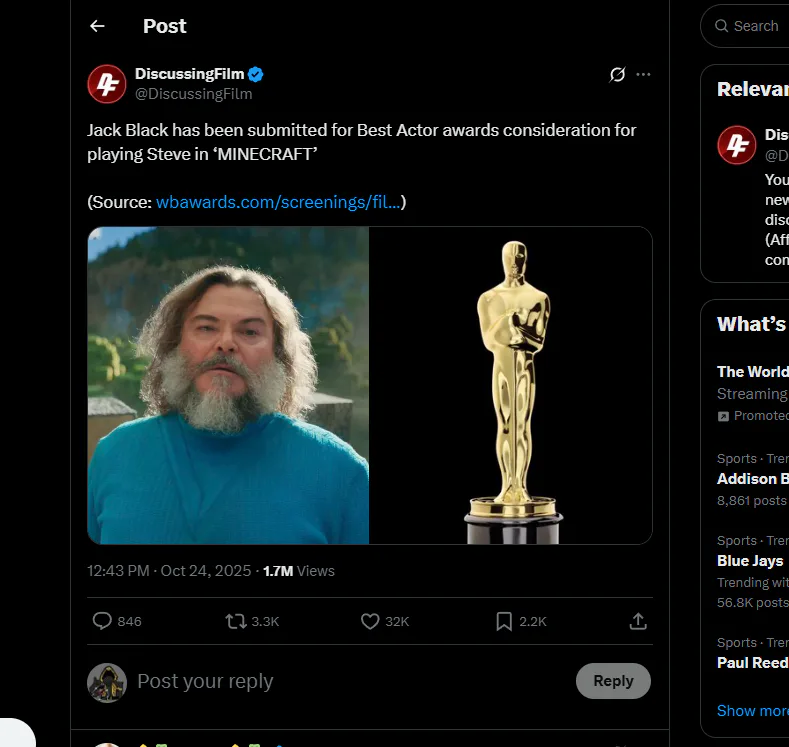Image resolution: width=789 pixels, height=747 pixels.
Task: Click the gray Reply button
Action: pos(613,681)
